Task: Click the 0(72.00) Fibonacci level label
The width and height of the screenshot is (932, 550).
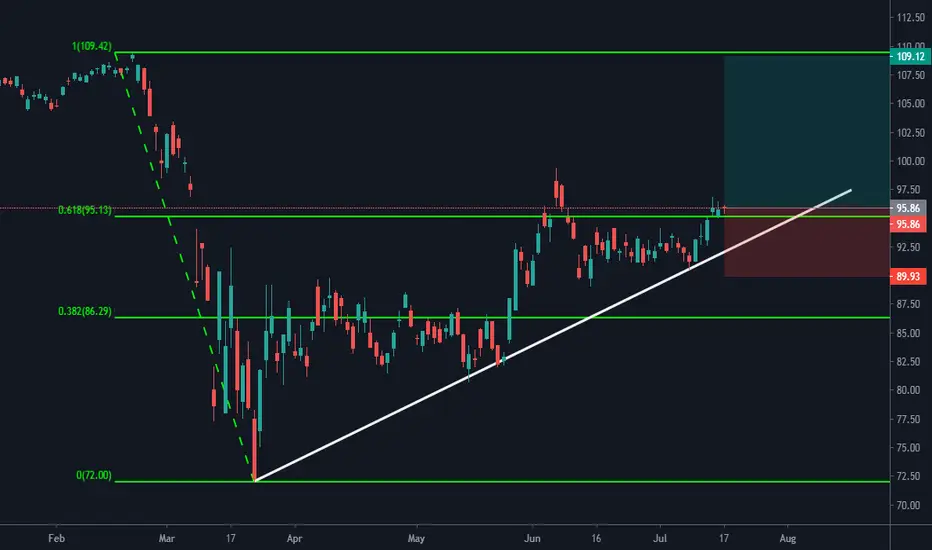Action: pos(93,475)
